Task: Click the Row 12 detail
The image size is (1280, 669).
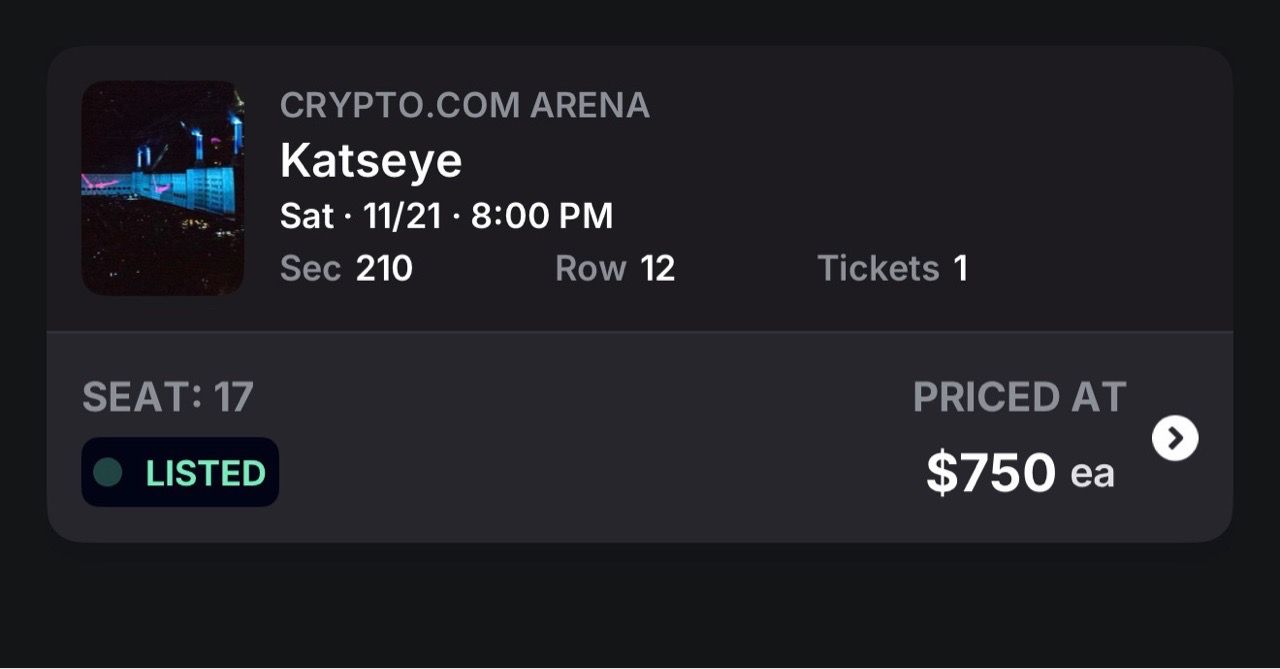Action: [615, 268]
